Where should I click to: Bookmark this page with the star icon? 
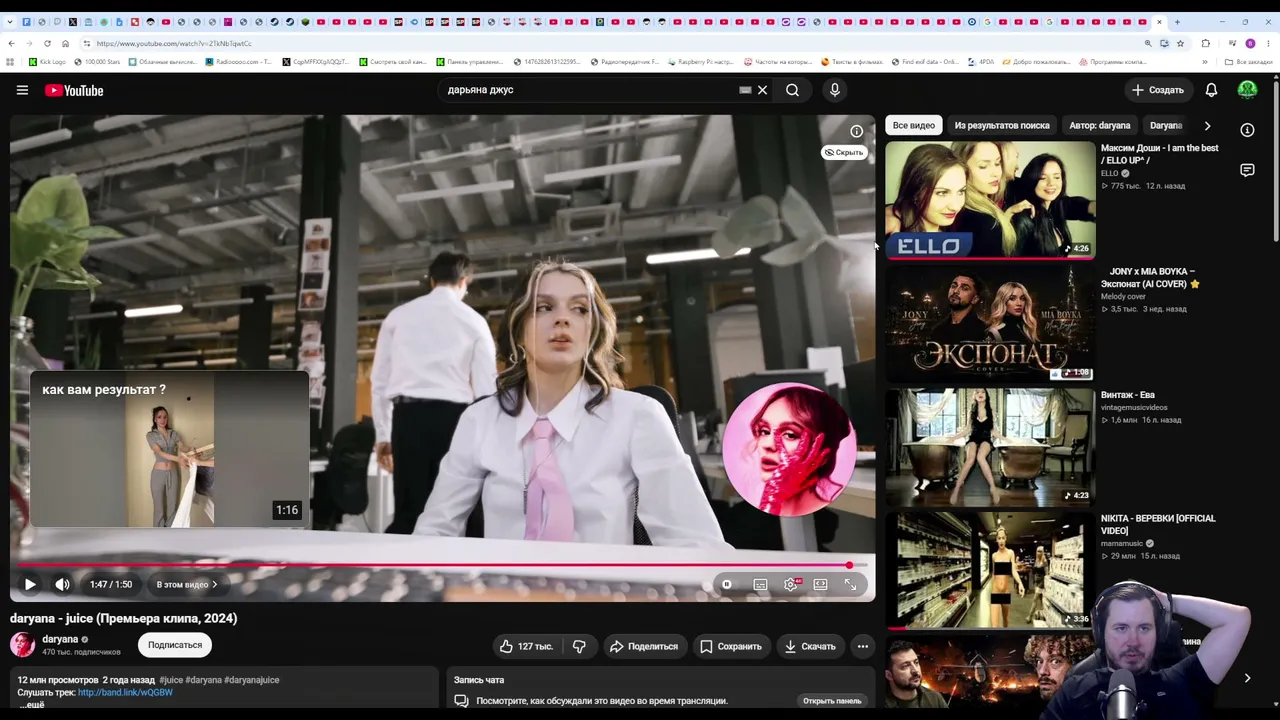click(1180, 43)
